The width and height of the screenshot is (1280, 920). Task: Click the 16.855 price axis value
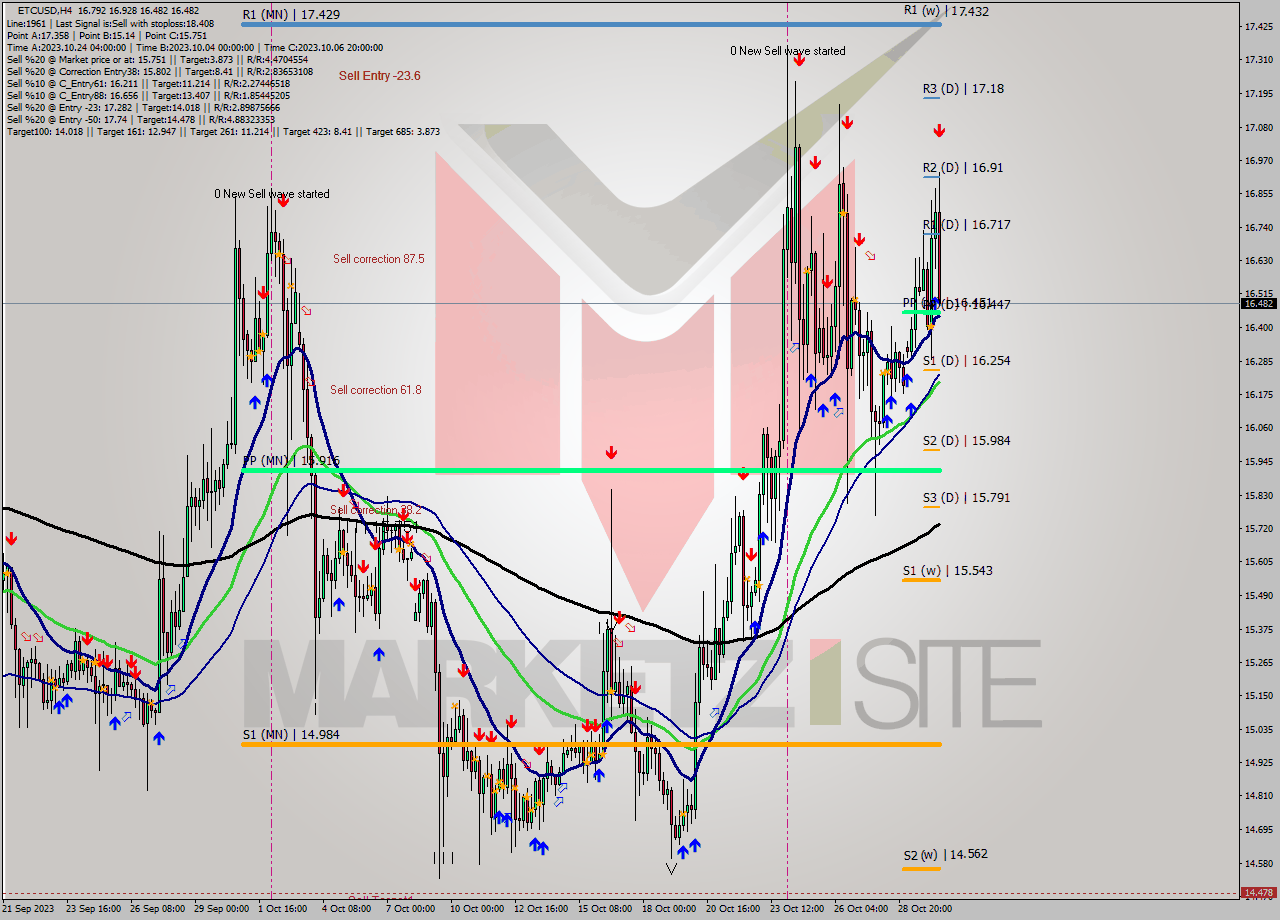(x=1258, y=193)
